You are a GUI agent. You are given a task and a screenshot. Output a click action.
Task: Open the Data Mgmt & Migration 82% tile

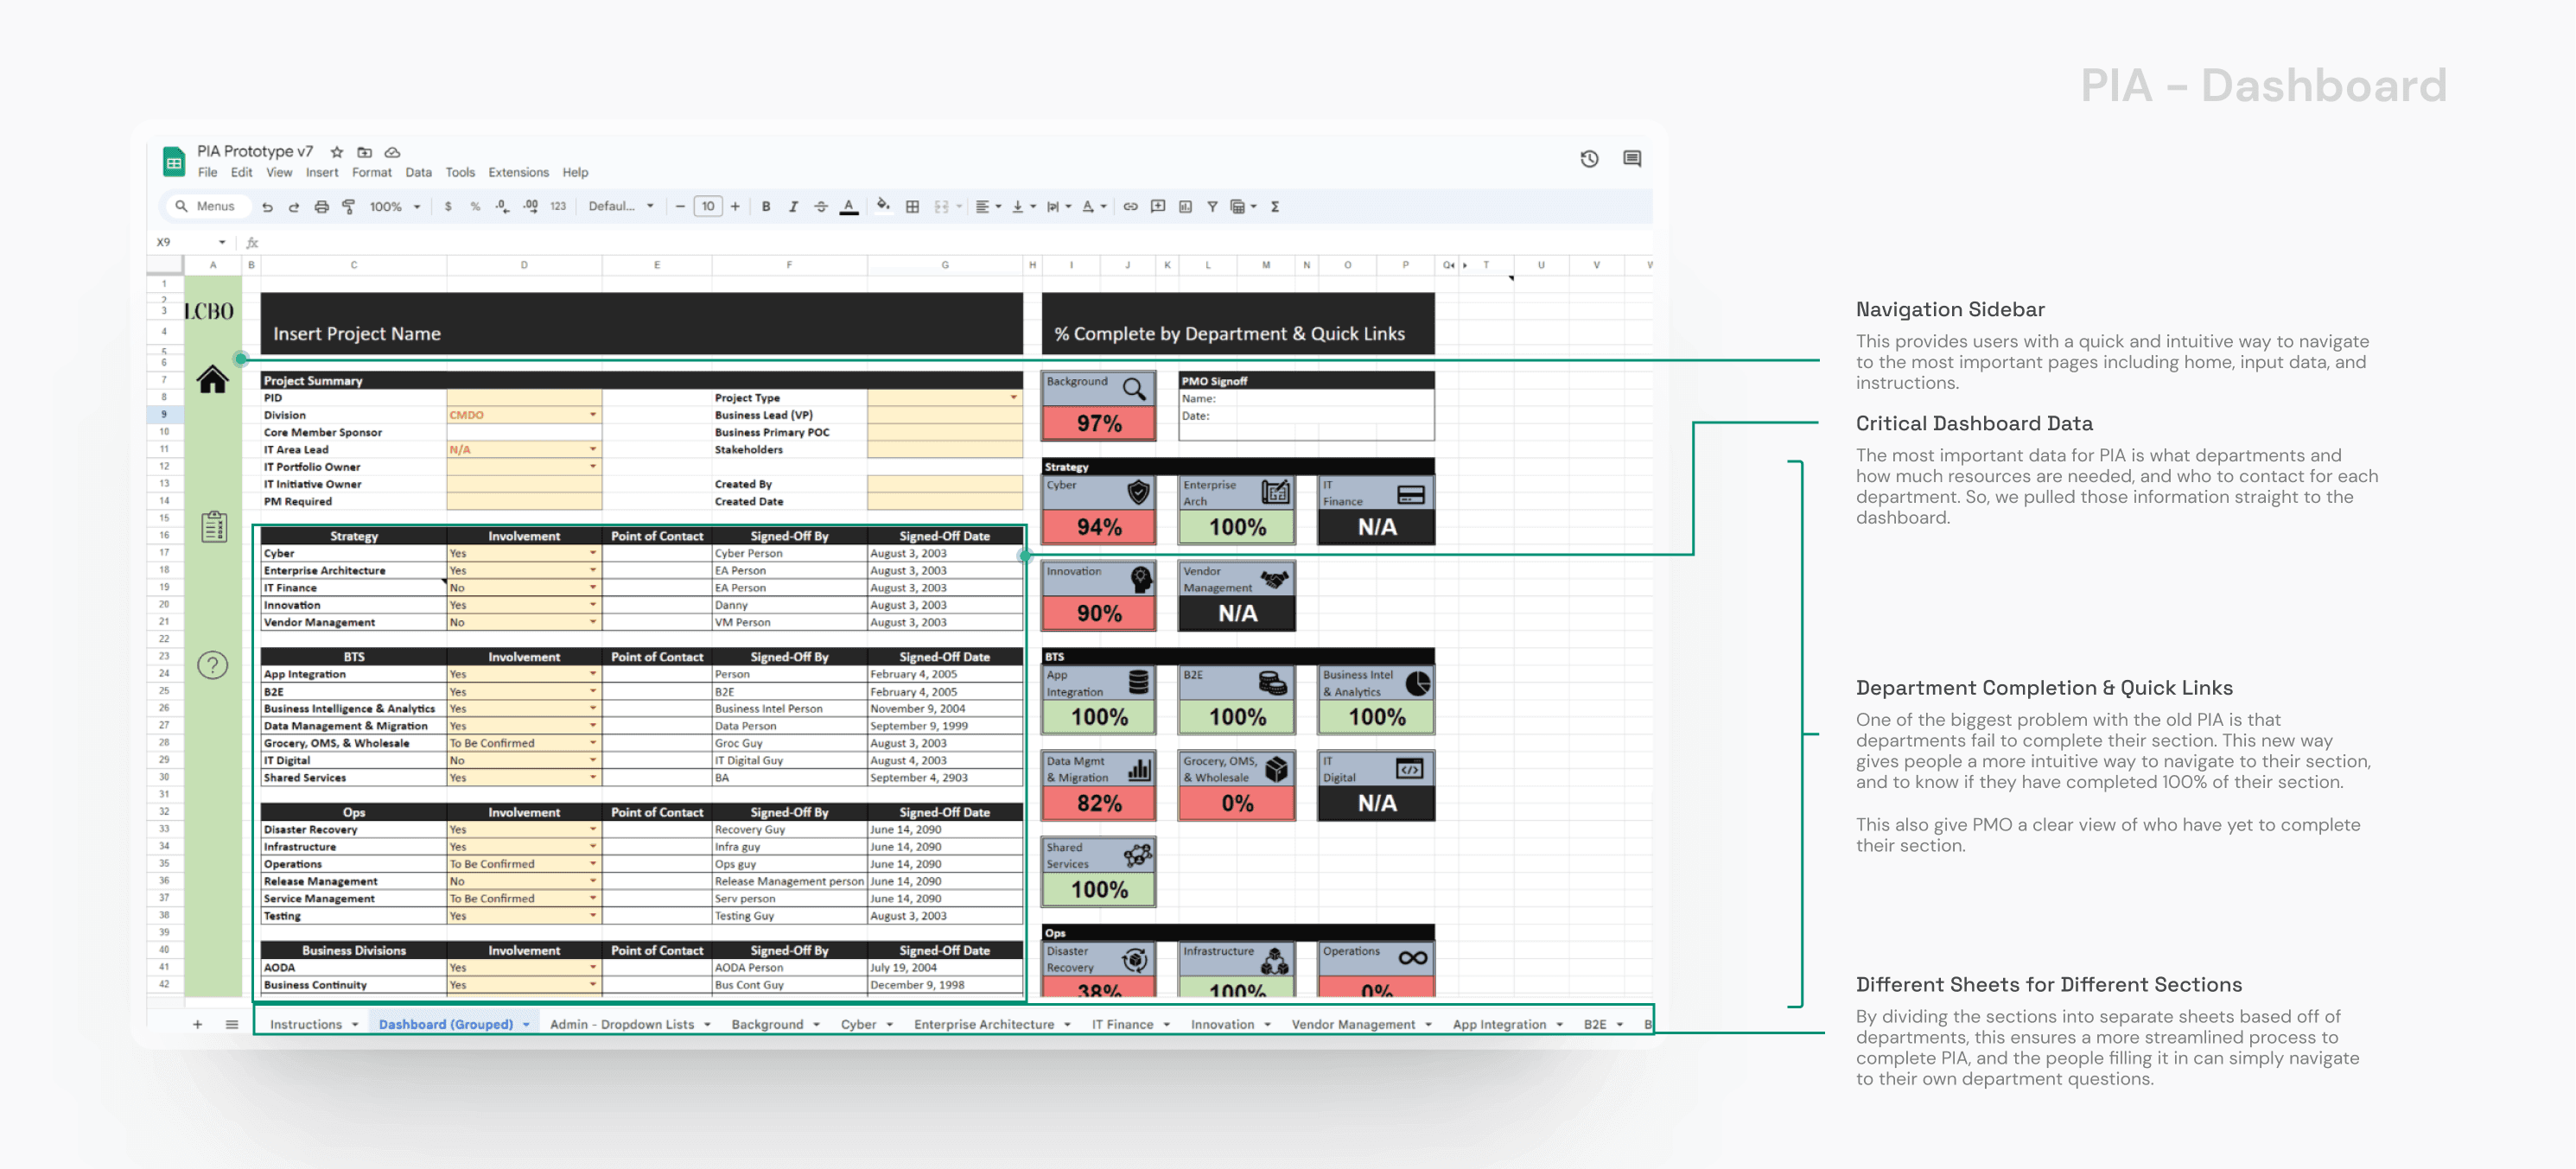1099,786
